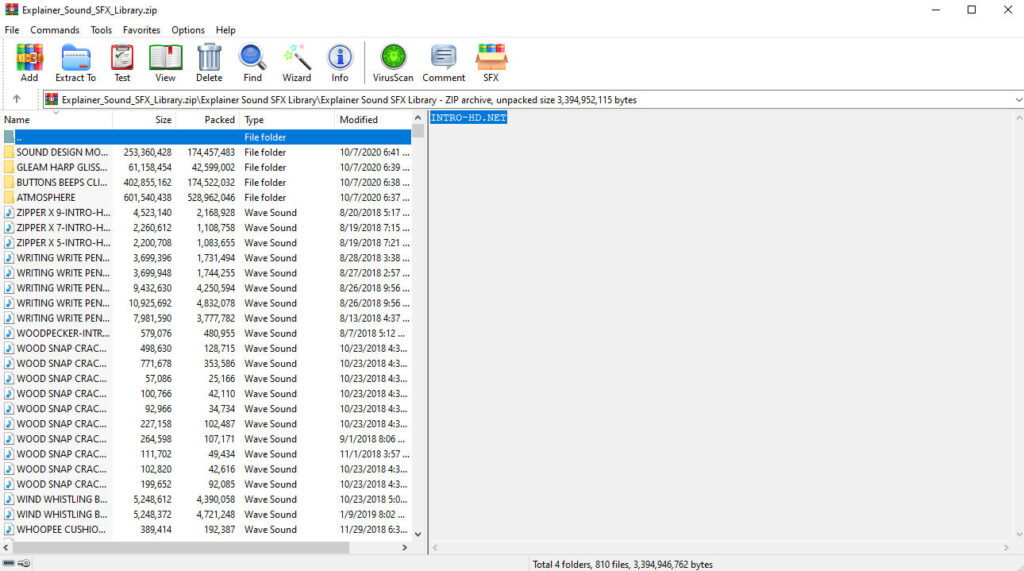The height and width of the screenshot is (571, 1024).
Task: Sort file list by the Size column
Action: coord(144,120)
